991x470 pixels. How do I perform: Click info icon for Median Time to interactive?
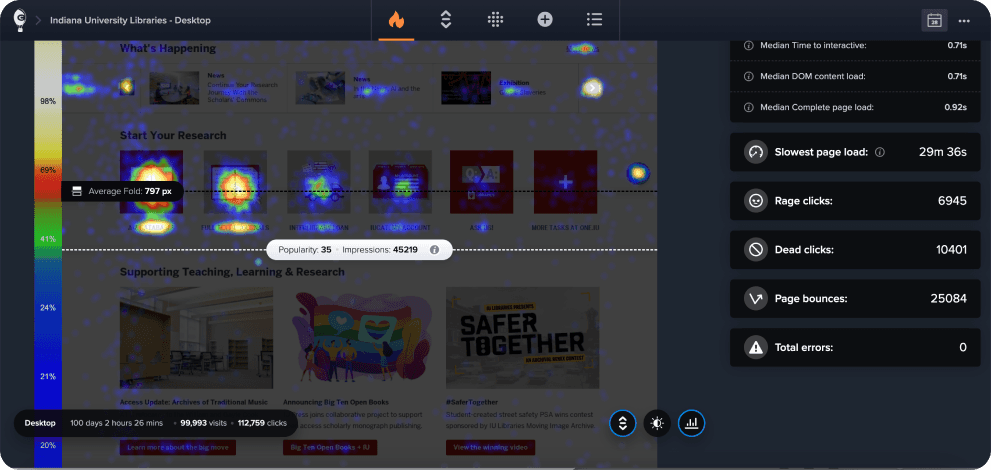pyautogui.click(x=748, y=45)
